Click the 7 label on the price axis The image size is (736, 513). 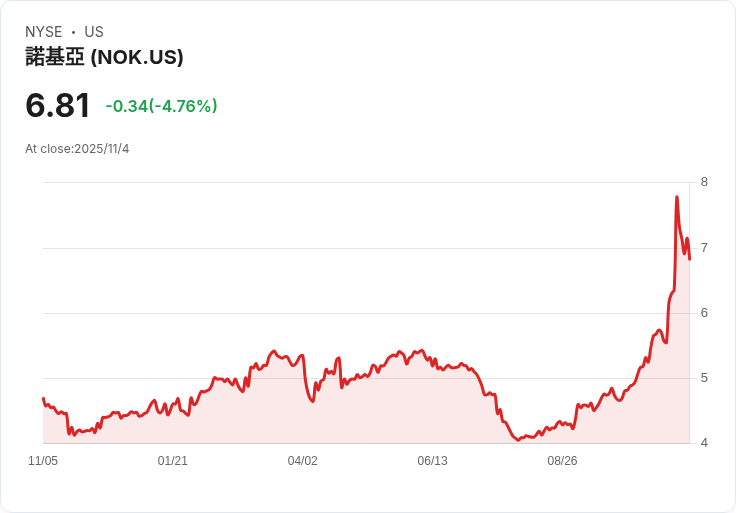pos(704,247)
